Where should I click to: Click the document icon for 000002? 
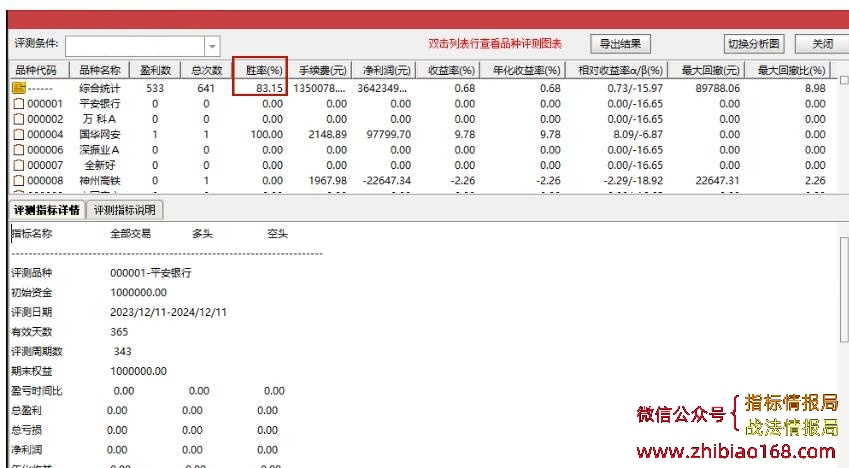coord(19,119)
